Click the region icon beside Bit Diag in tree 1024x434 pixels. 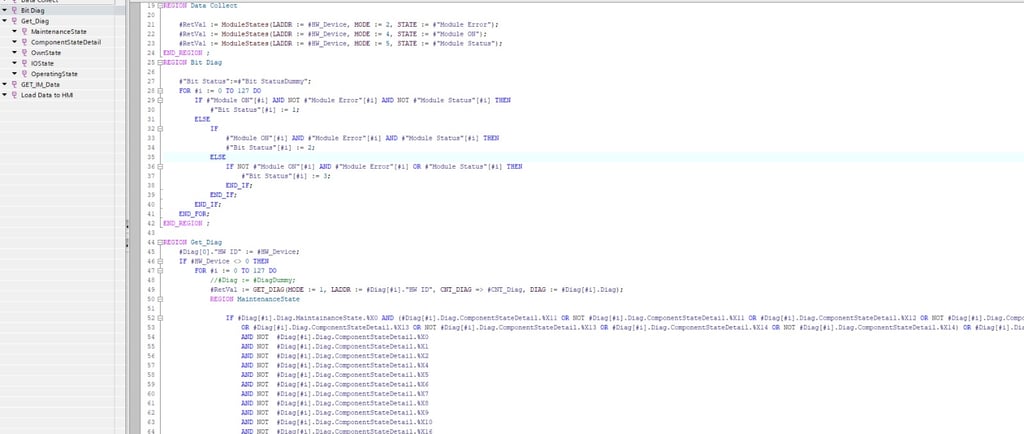point(14,10)
